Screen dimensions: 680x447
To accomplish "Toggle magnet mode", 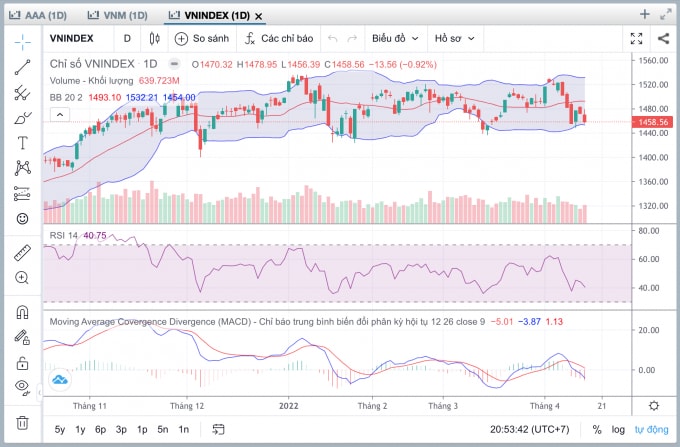I will (23, 312).
